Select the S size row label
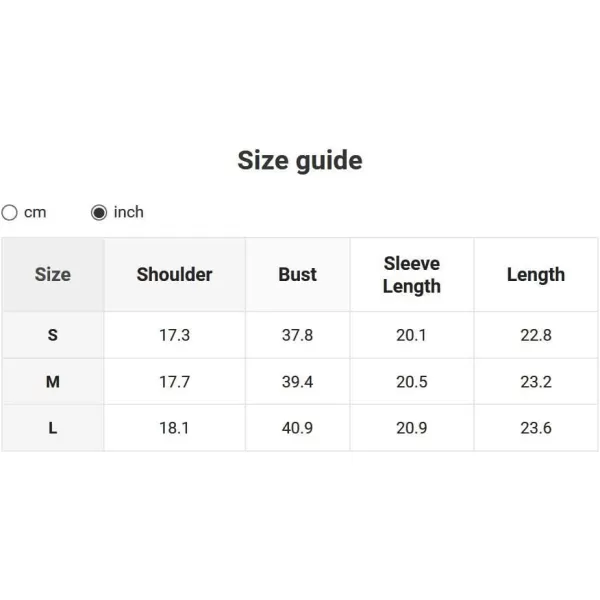 tap(53, 335)
